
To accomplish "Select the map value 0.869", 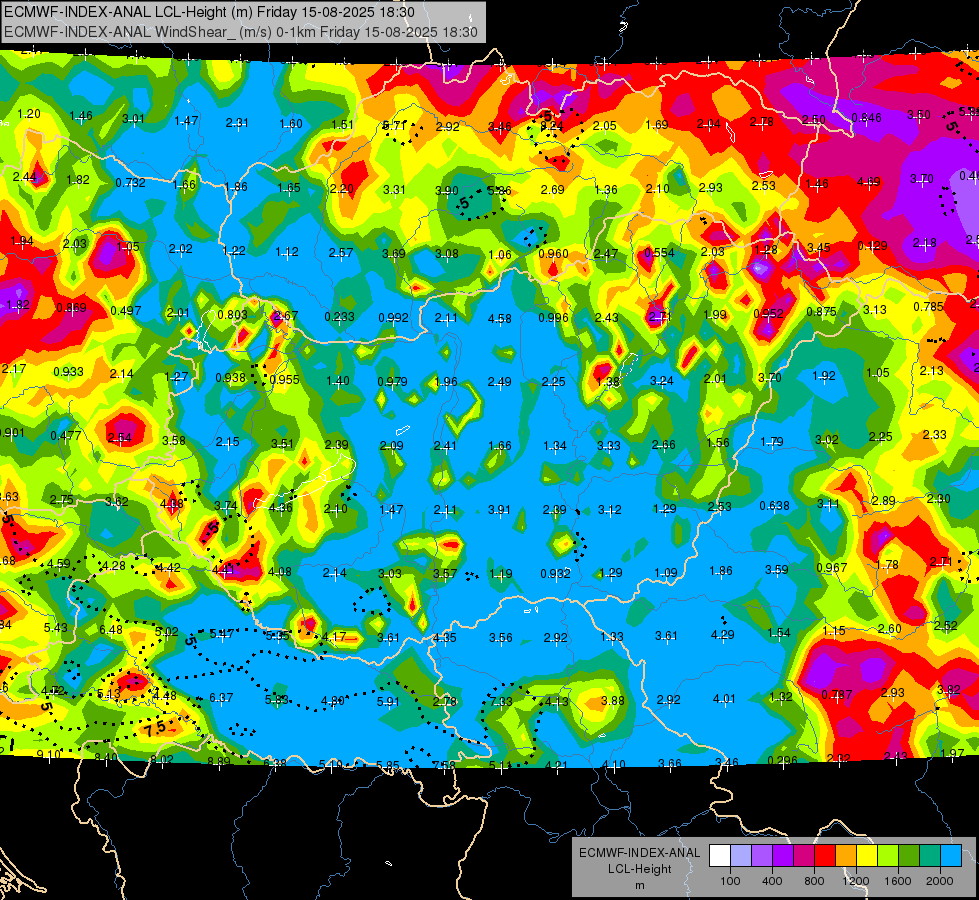I will pos(71,307).
